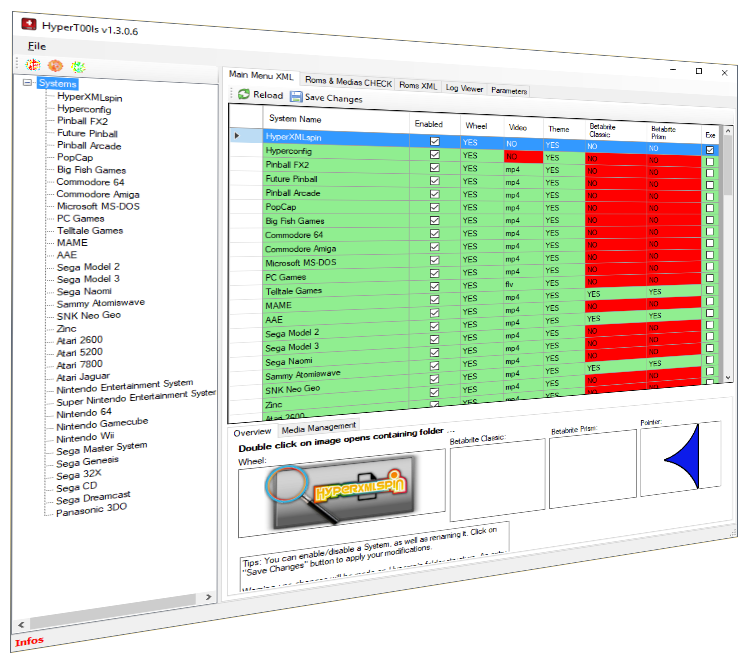Open the File menu
Image resolution: width=749 pixels, height=665 pixels.
tap(37, 46)
